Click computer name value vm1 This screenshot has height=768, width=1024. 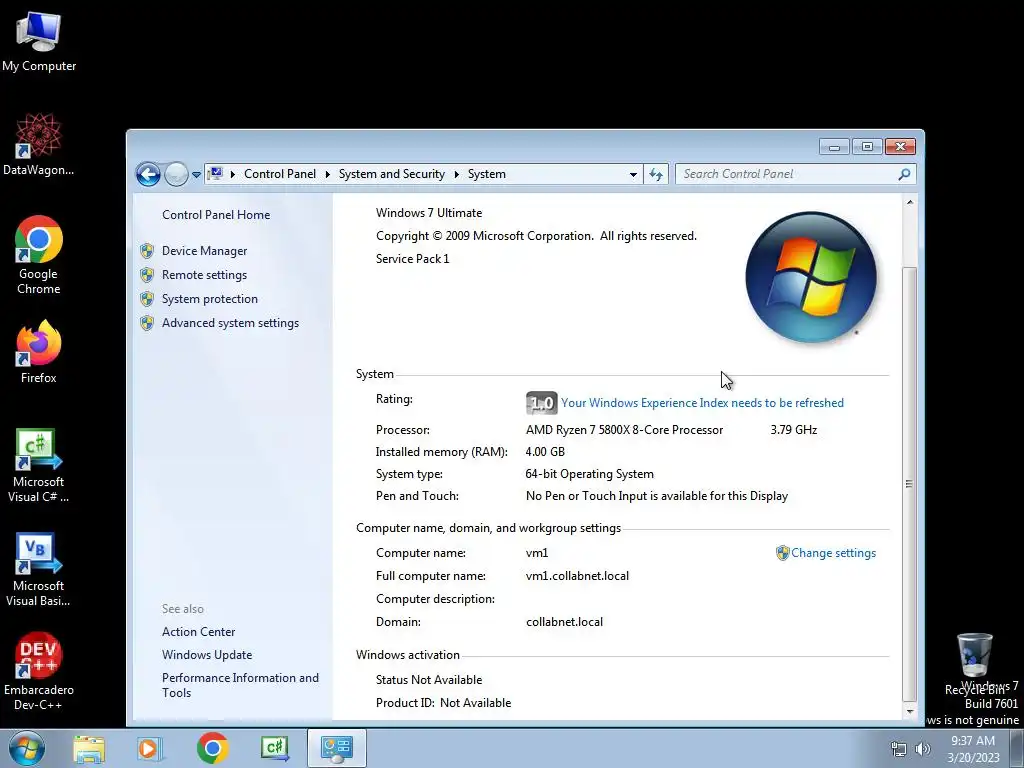pyautogui.click(x=537, y=553)
